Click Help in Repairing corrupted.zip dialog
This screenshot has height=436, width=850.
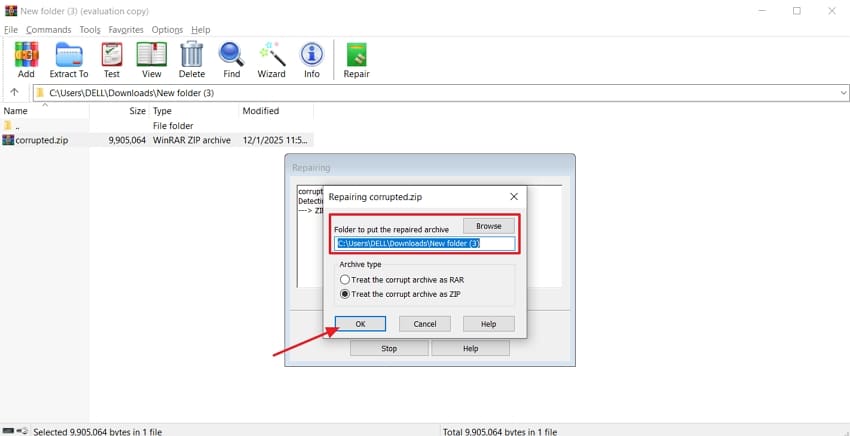[x=488, y=324]
